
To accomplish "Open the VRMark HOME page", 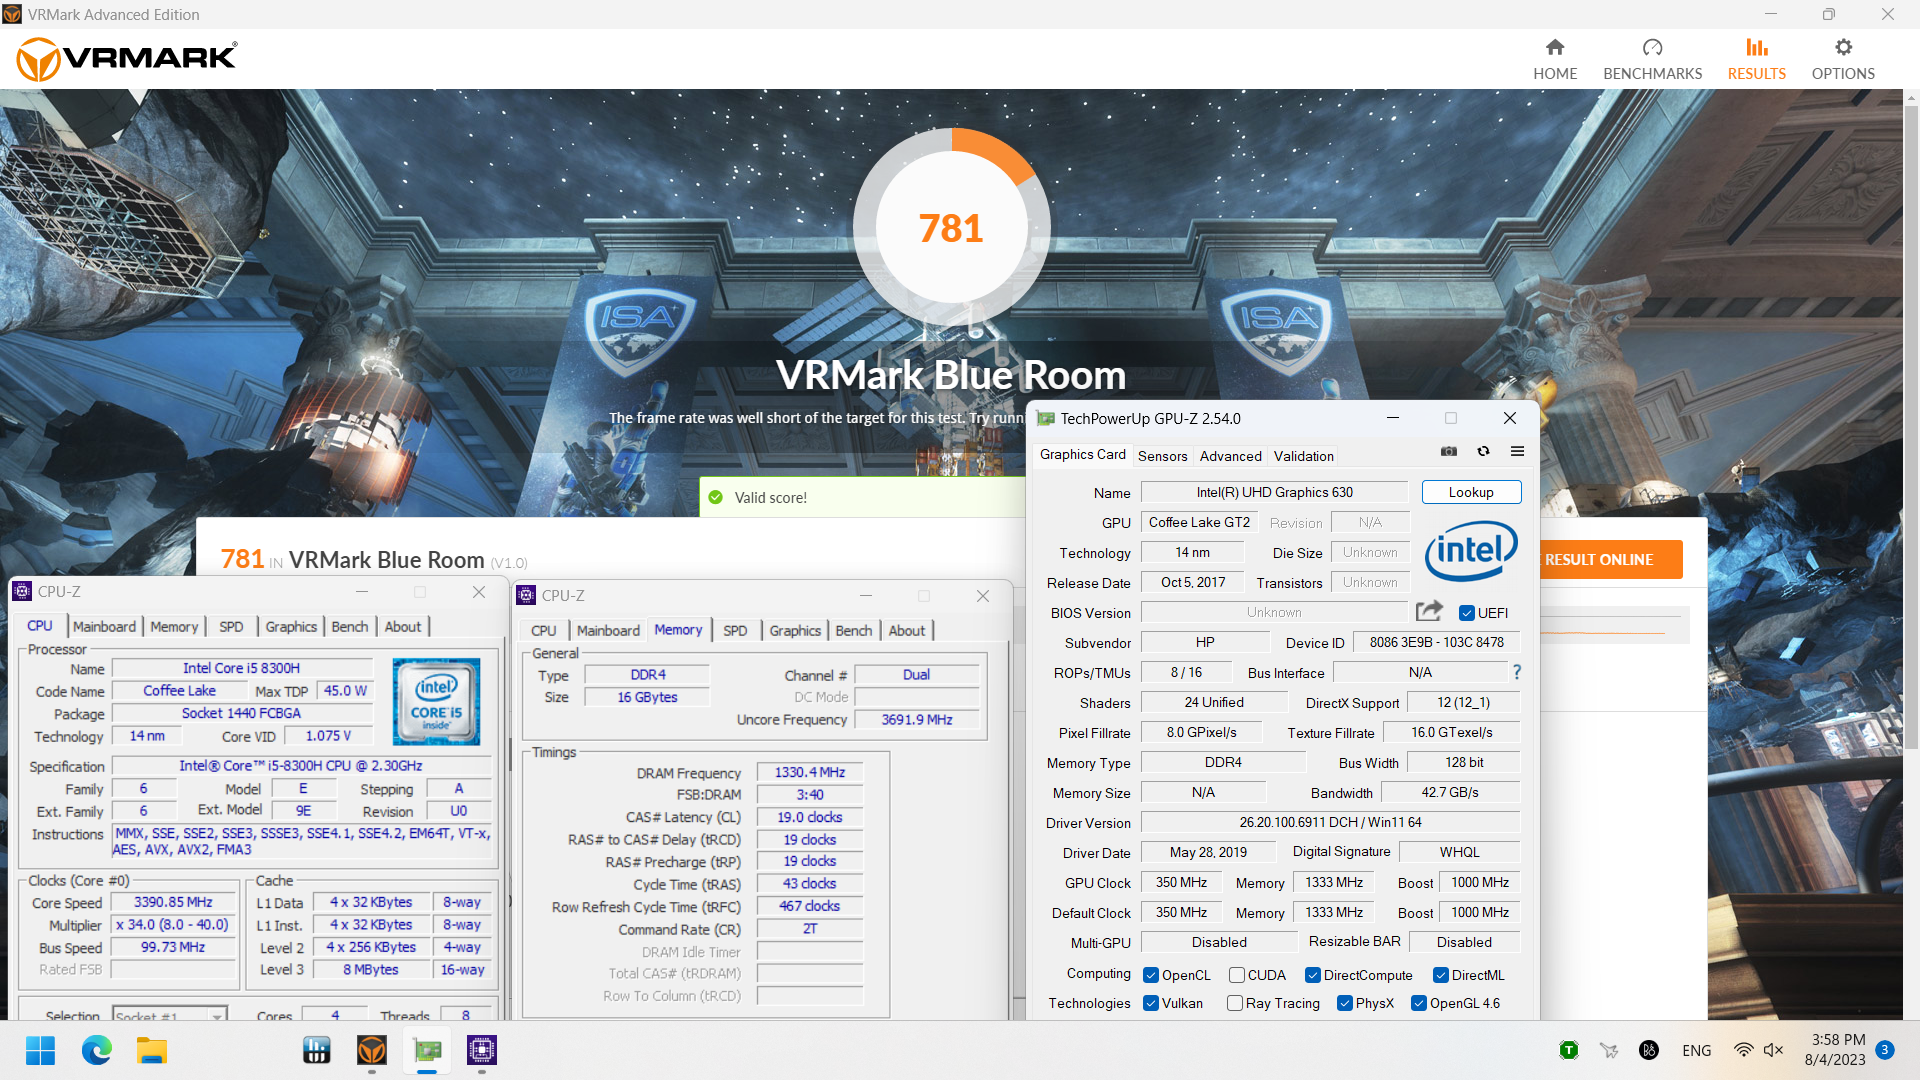I will [1555, 59].
